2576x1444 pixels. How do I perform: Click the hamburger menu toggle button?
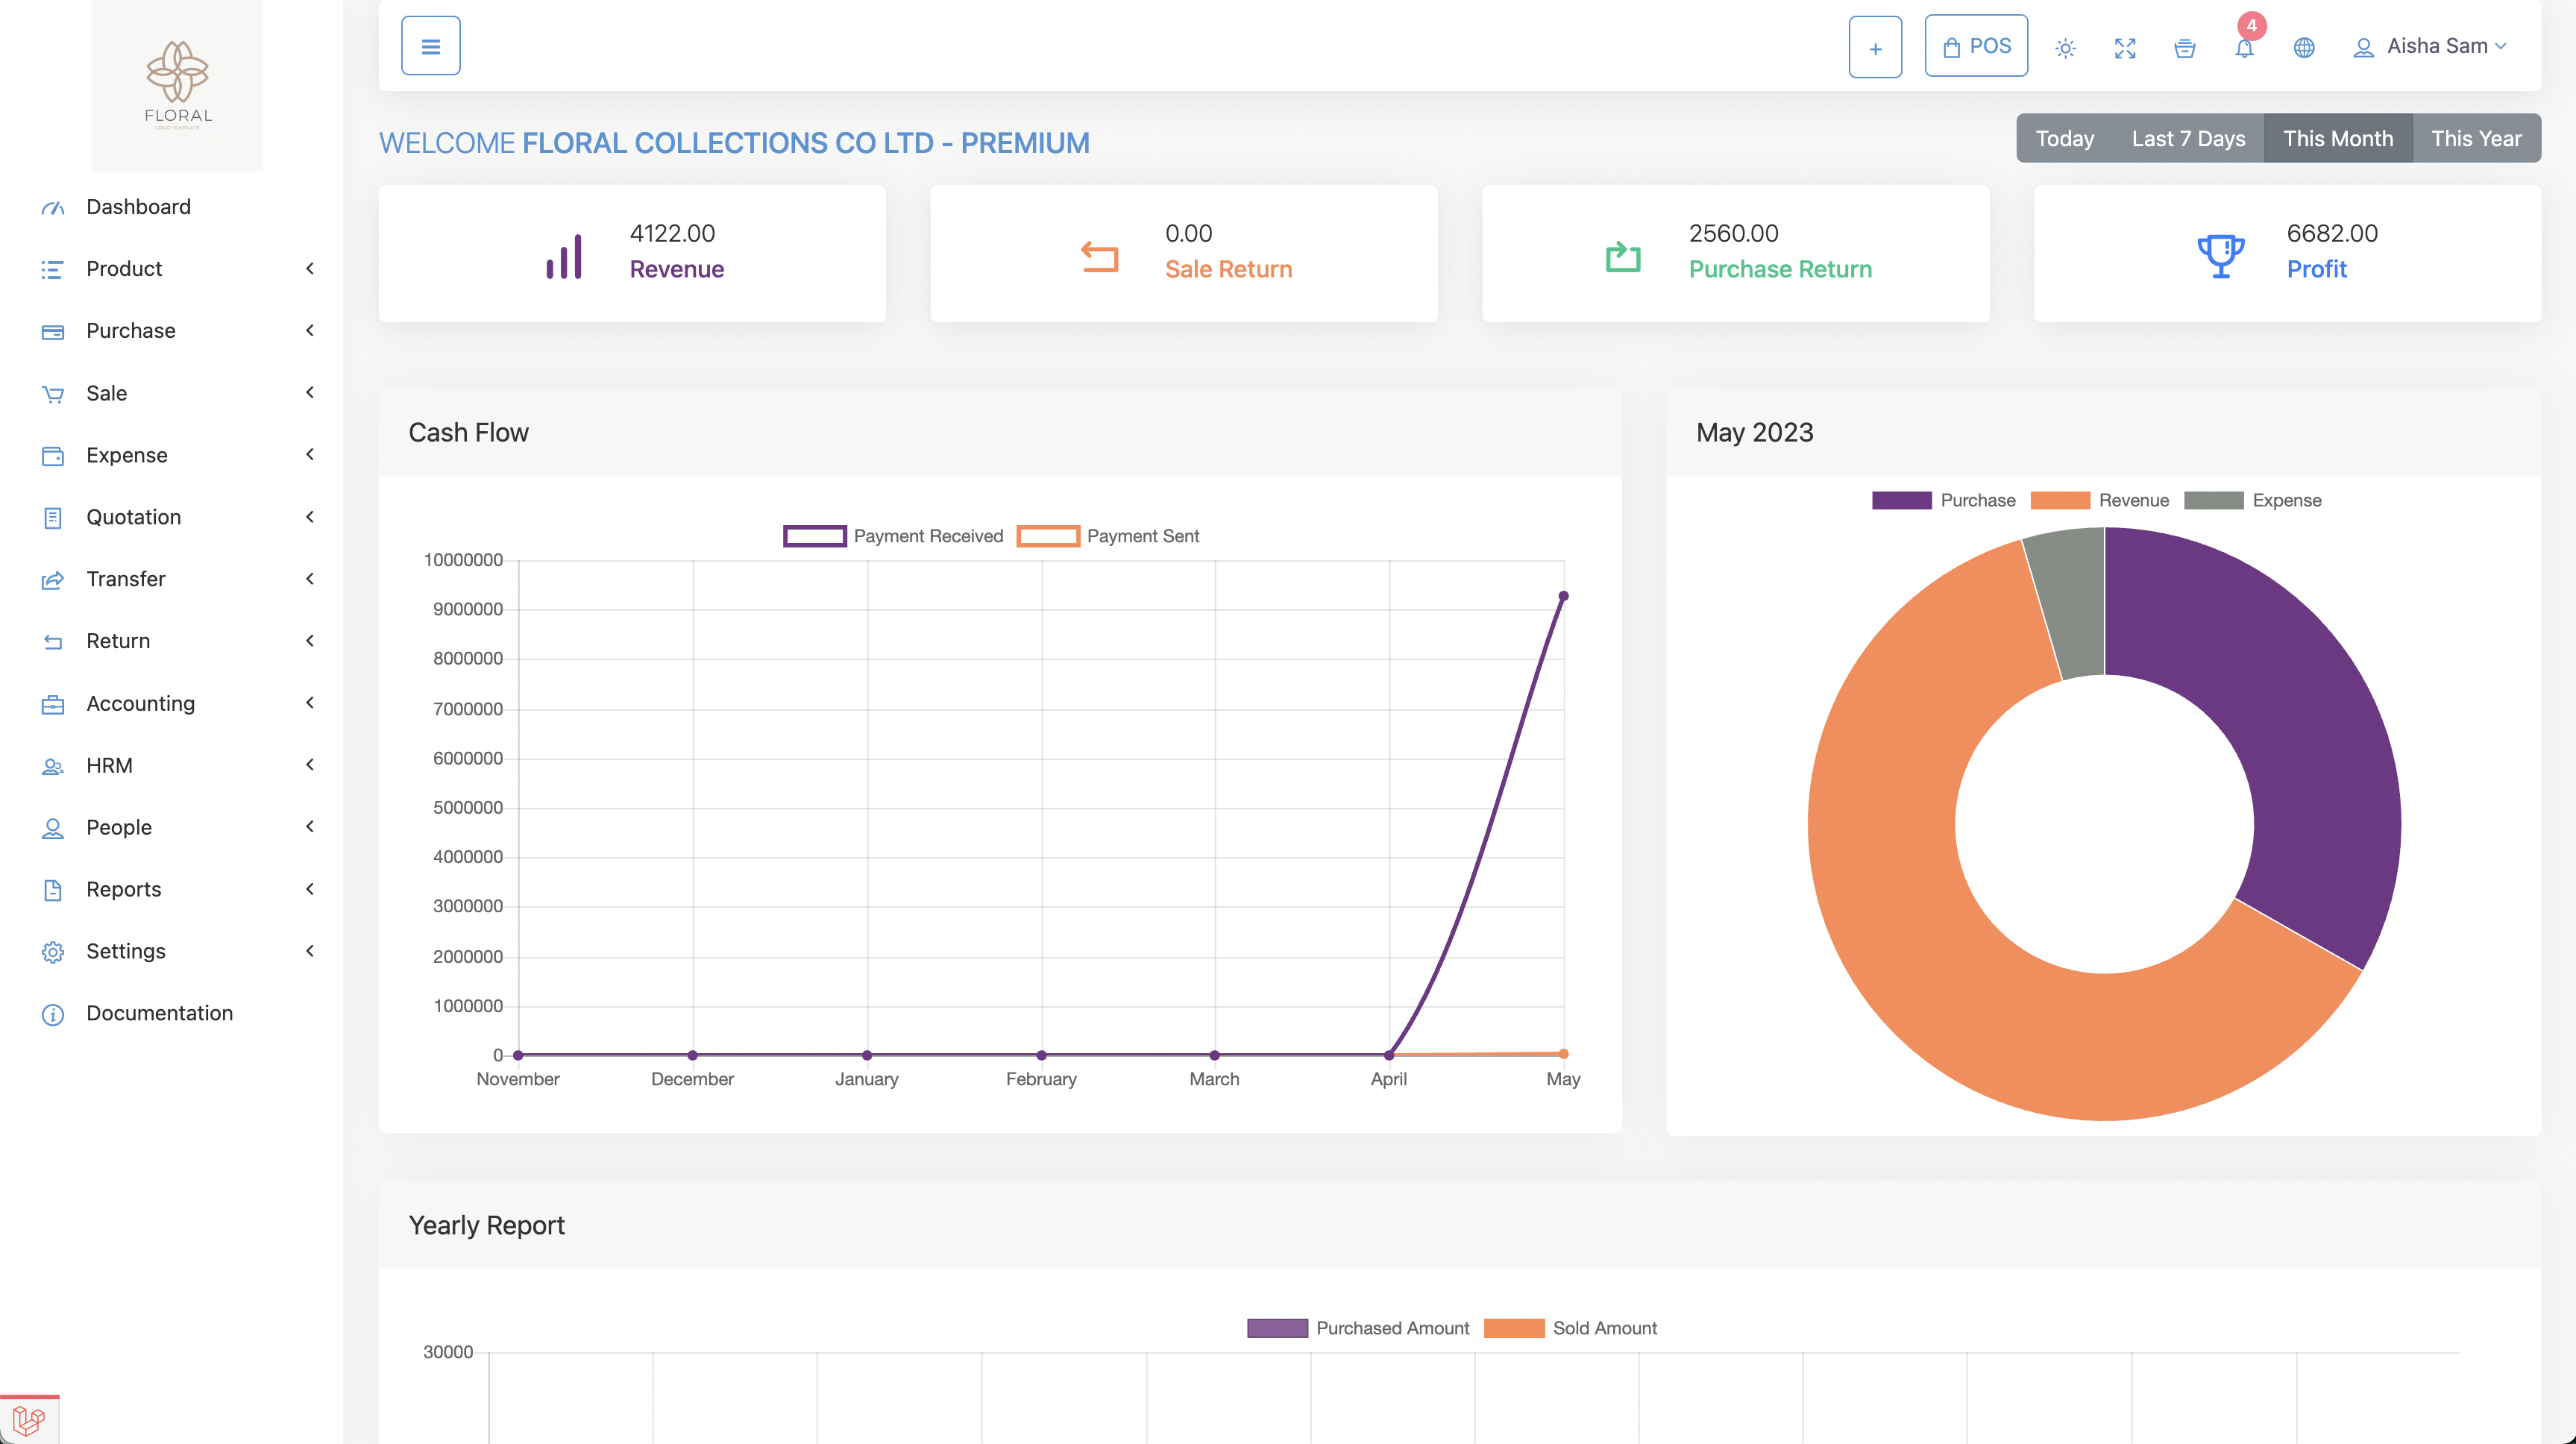430,46
